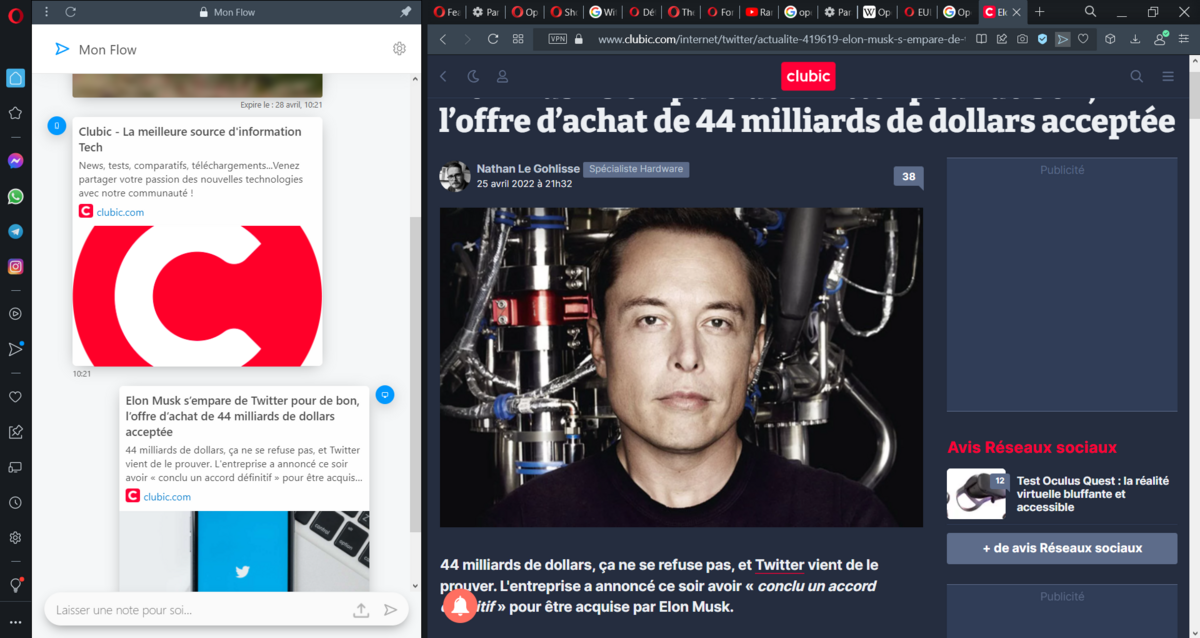This screenshot has width=1200, height=638.
Task: Click the red notification bell on the page
Action: tap(460, 606)
